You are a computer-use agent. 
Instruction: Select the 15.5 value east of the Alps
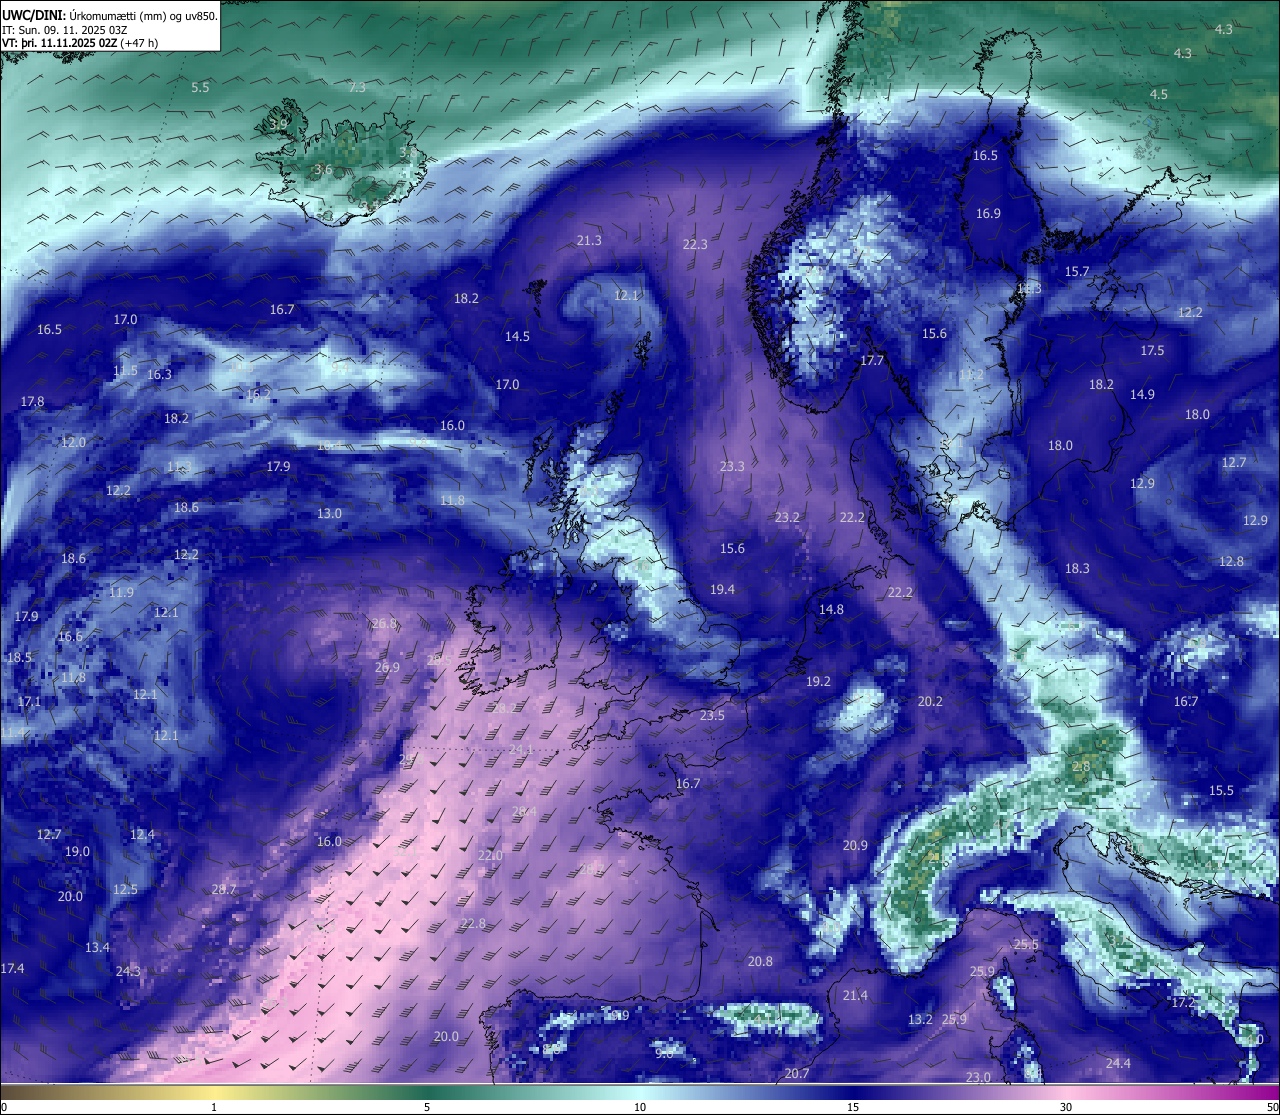pyautogui.click(x=1221, y=791)
